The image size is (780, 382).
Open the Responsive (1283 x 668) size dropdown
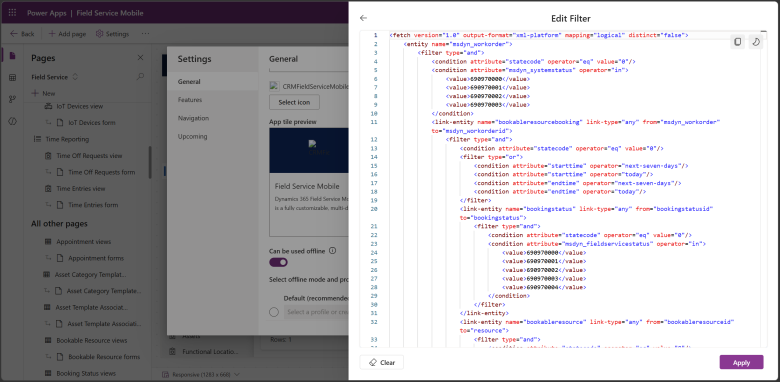coord(202,374)
